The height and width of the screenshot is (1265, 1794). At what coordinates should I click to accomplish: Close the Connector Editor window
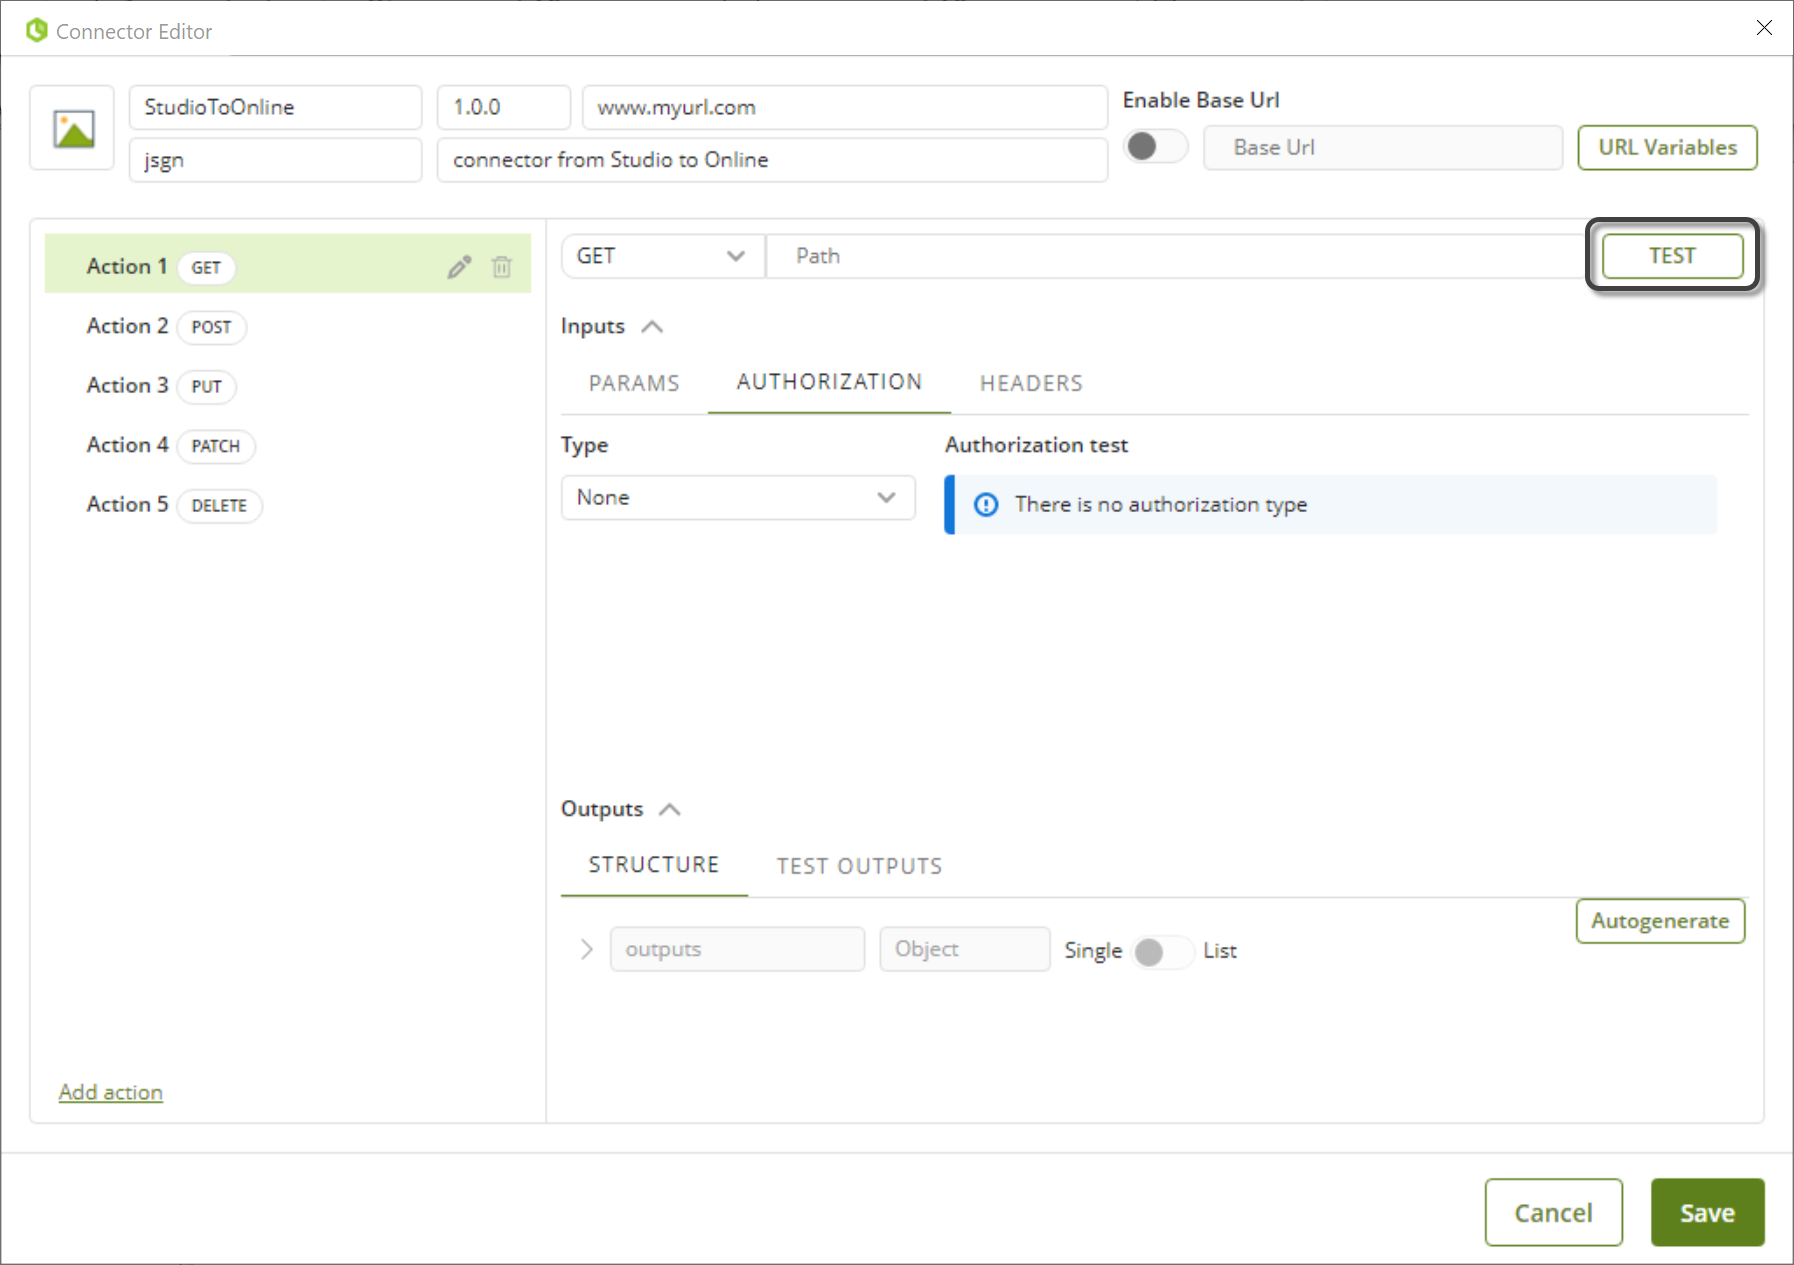pyautogui.click(x=1764, y=28)
